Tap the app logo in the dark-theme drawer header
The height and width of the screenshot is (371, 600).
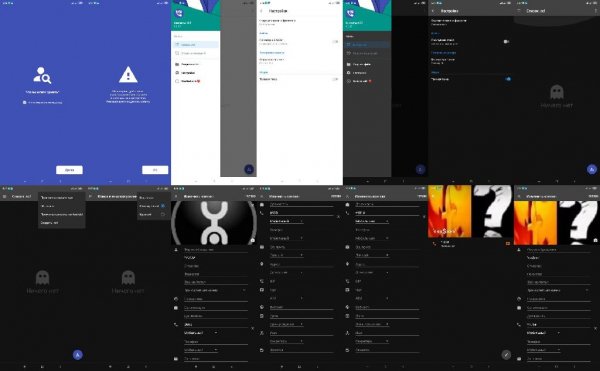coord(350,13)
